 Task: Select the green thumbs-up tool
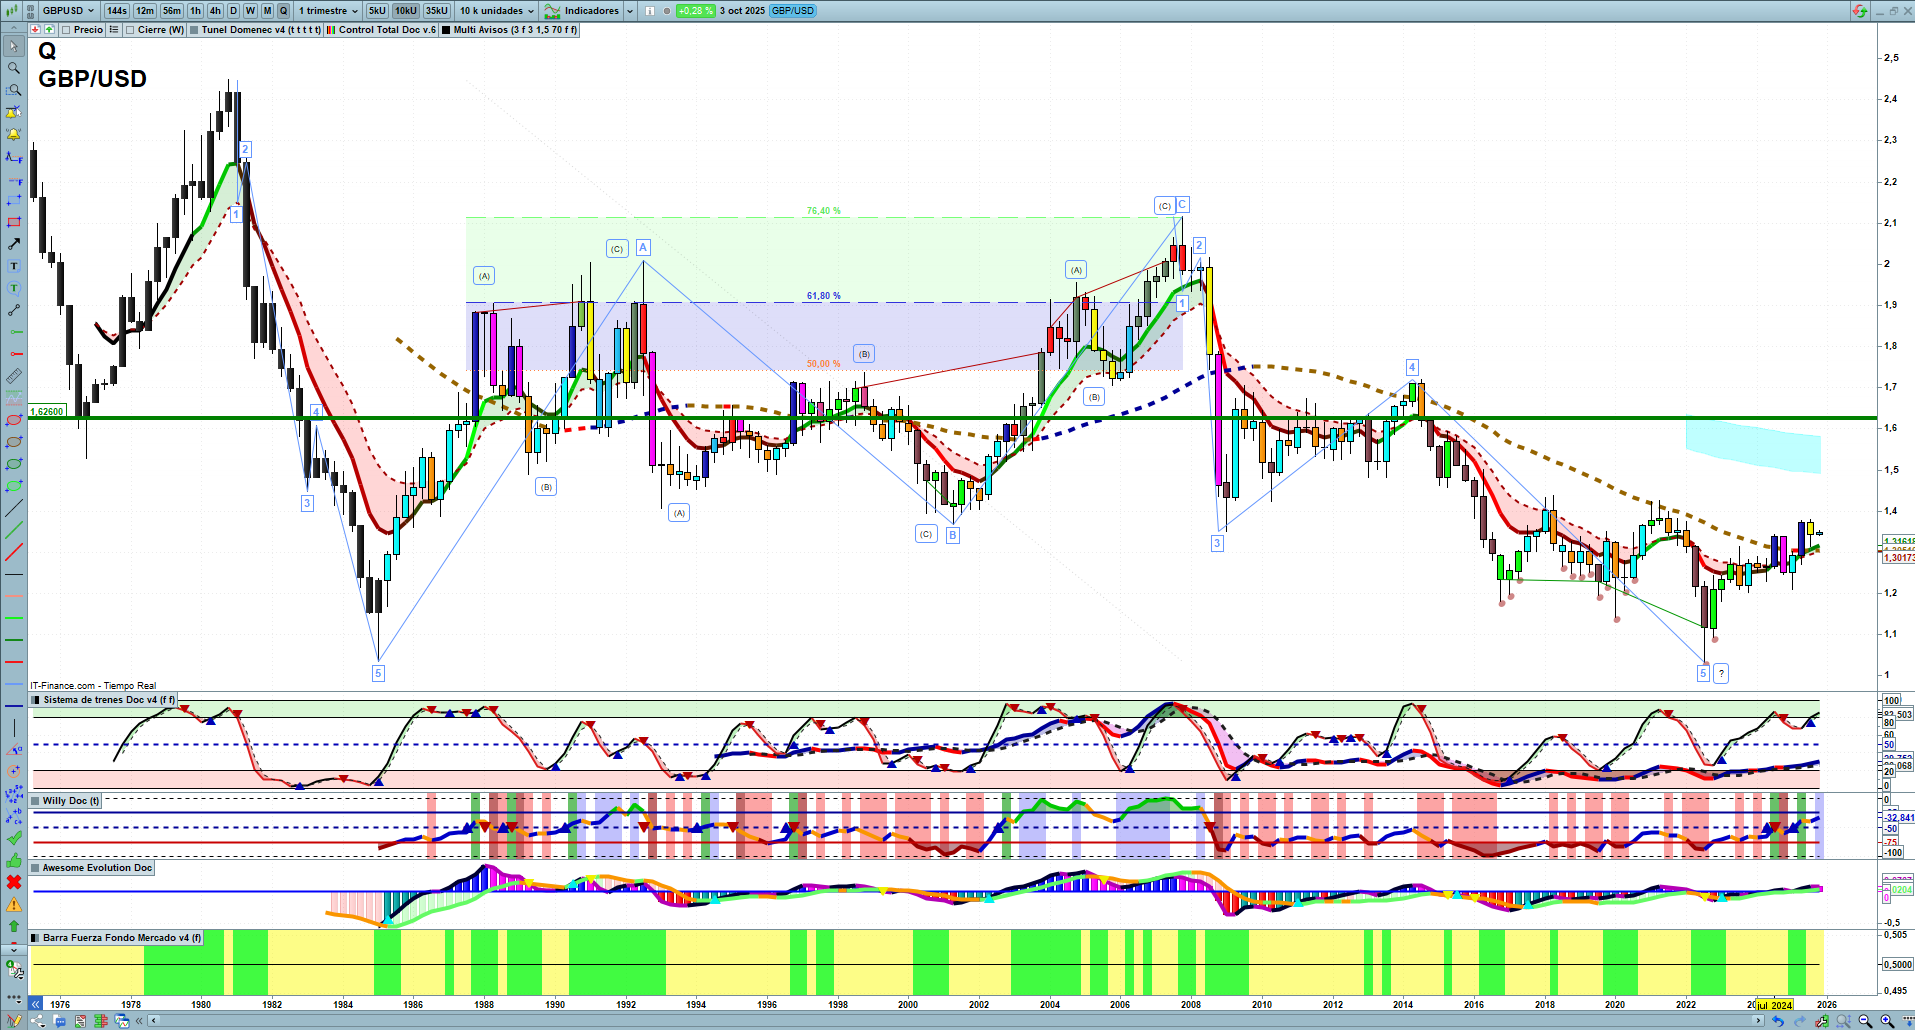[14, 860]
